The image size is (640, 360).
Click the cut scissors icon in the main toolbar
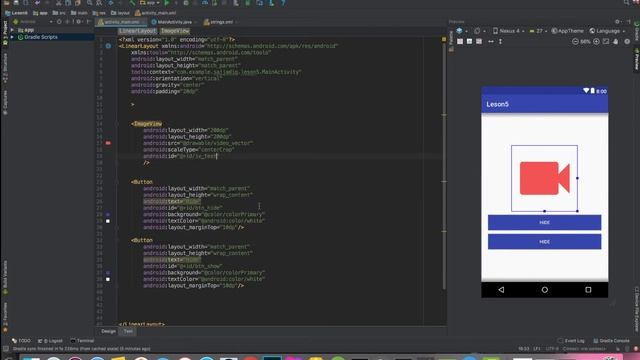(x=59, y=3)
